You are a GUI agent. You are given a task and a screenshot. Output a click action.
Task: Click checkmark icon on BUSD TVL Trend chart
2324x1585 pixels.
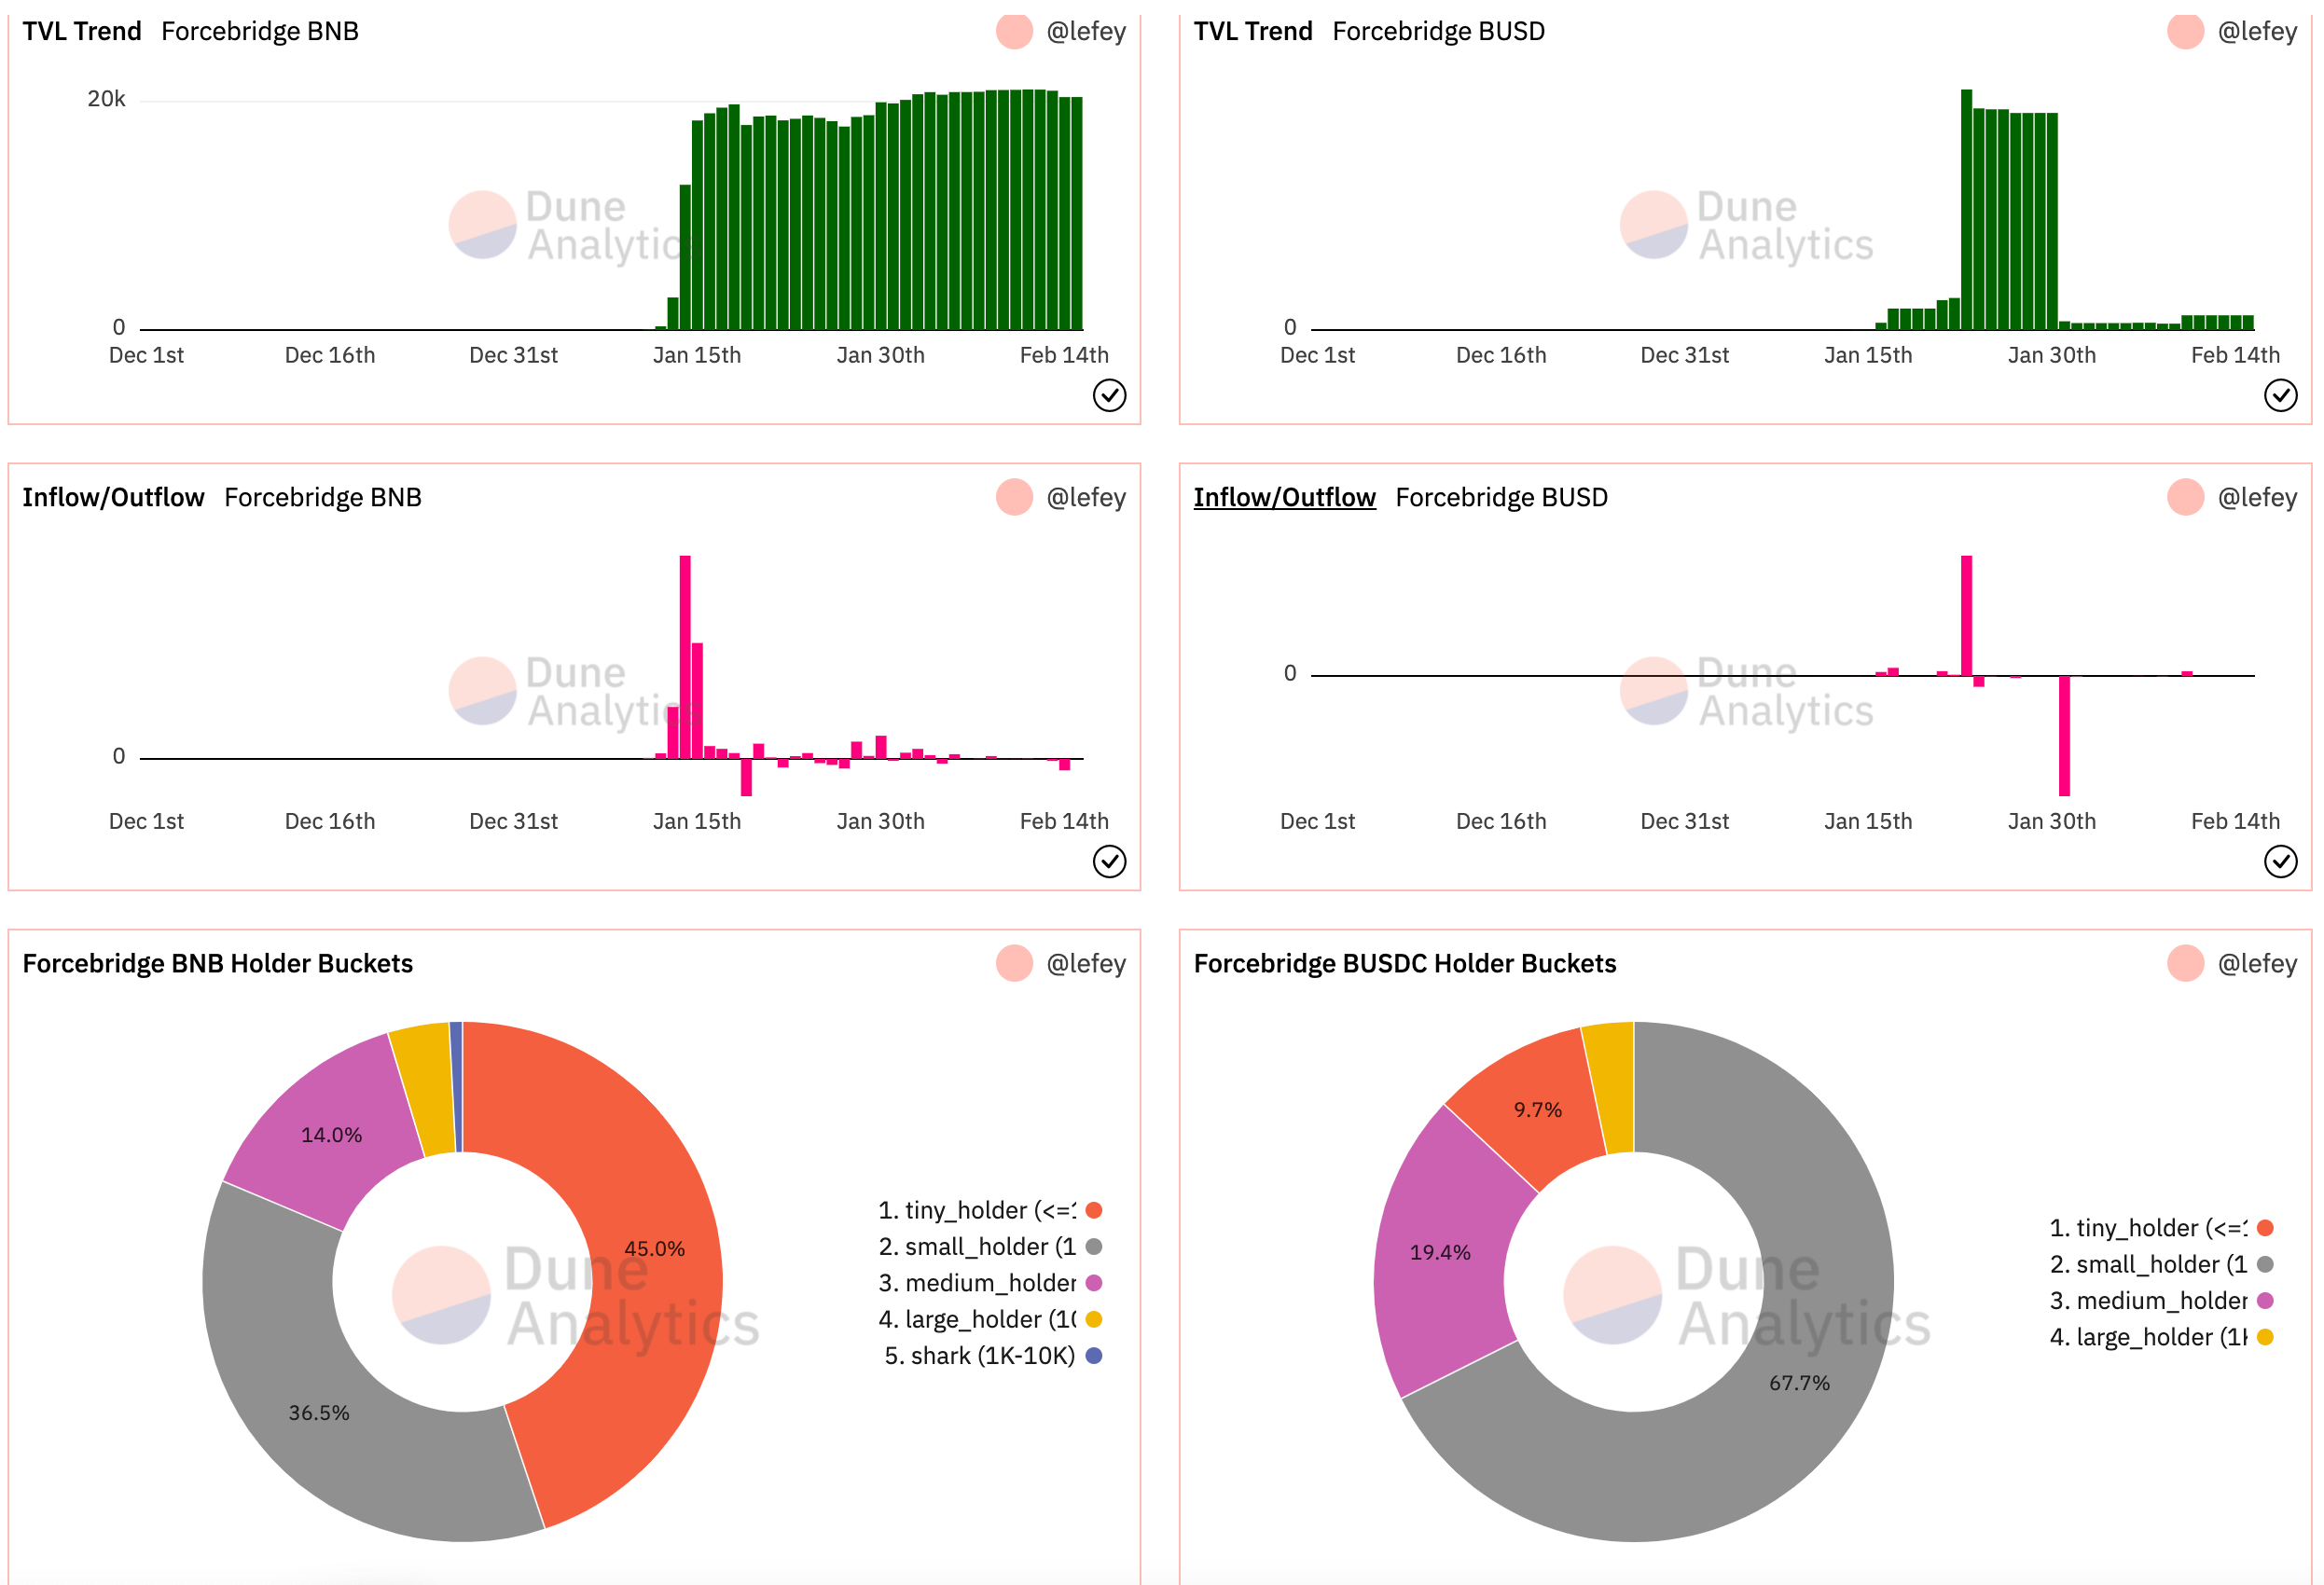click(x=2280, y=395)
